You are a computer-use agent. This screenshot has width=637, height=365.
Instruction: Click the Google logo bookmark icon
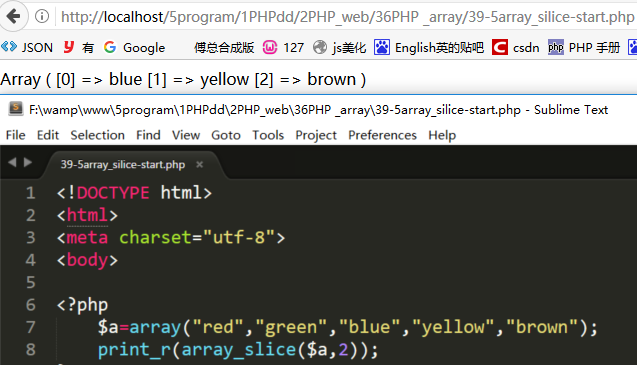[110, 48]
